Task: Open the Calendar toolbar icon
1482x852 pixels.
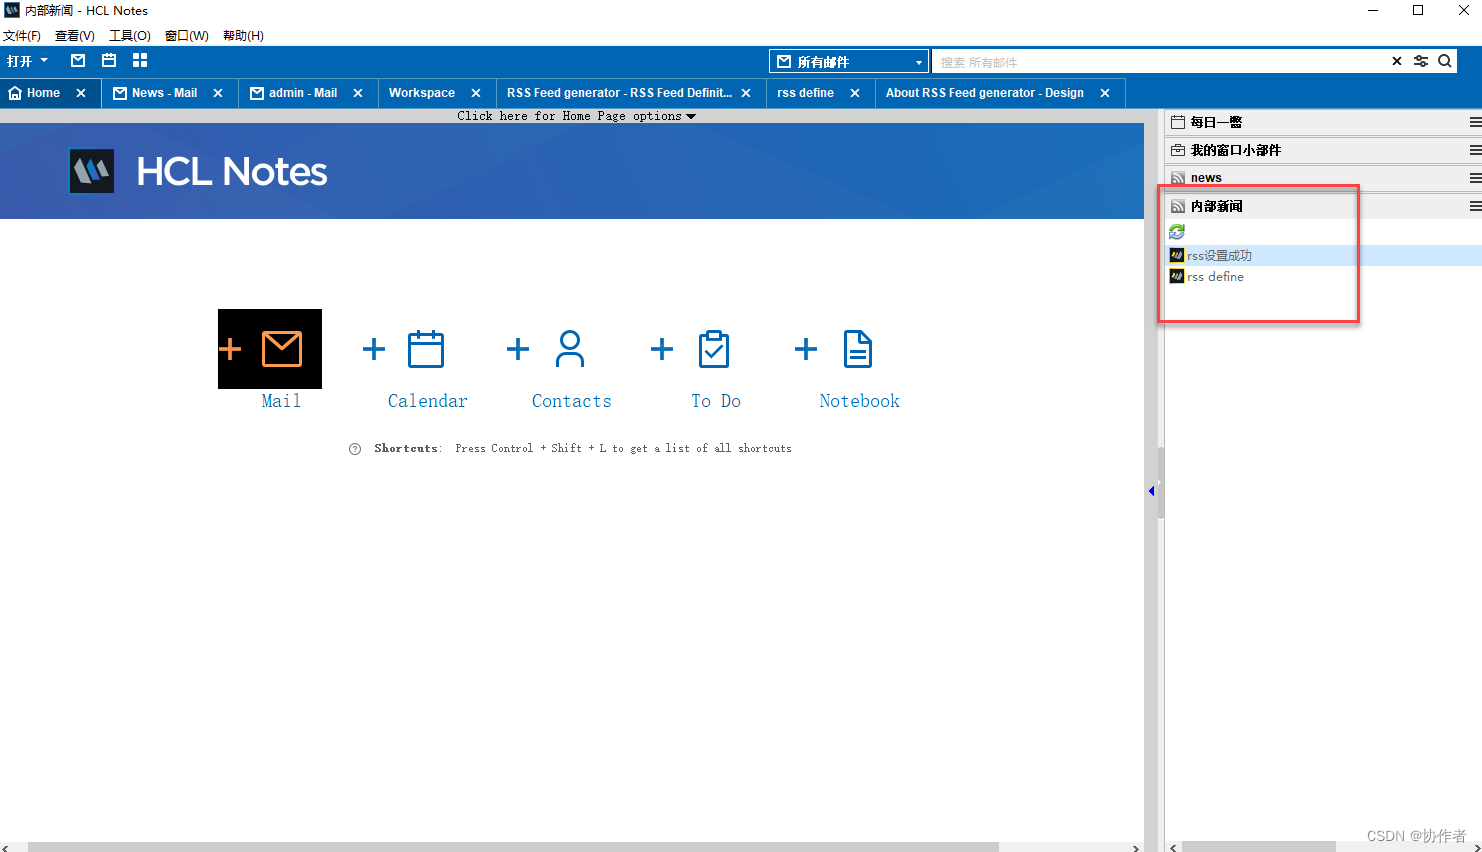Action: [x=109, y=60]
